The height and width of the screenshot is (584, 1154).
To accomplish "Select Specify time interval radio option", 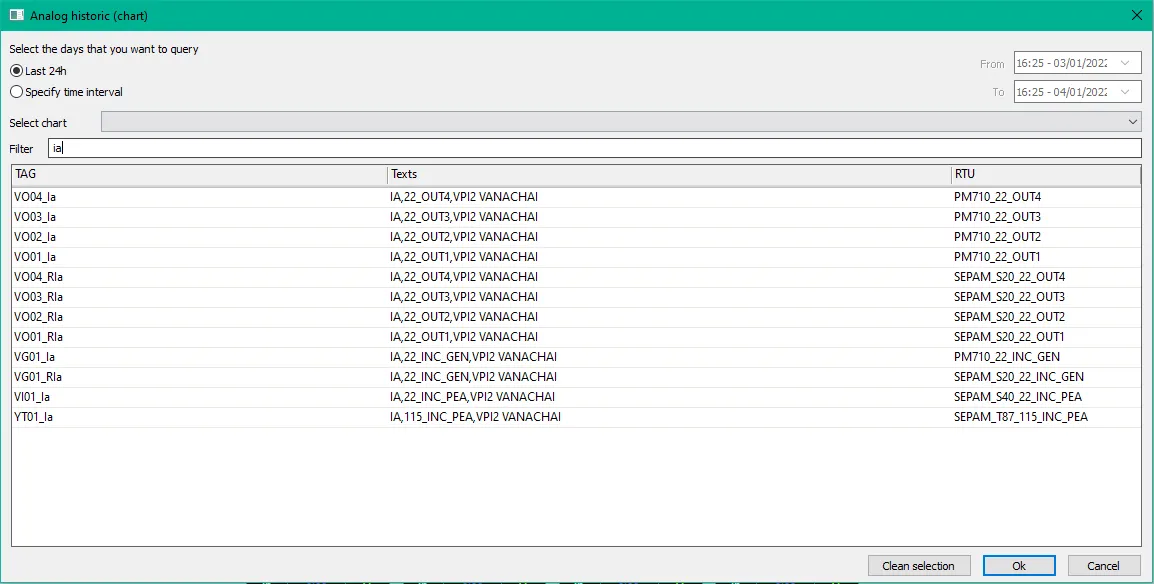I will point(66,92).
